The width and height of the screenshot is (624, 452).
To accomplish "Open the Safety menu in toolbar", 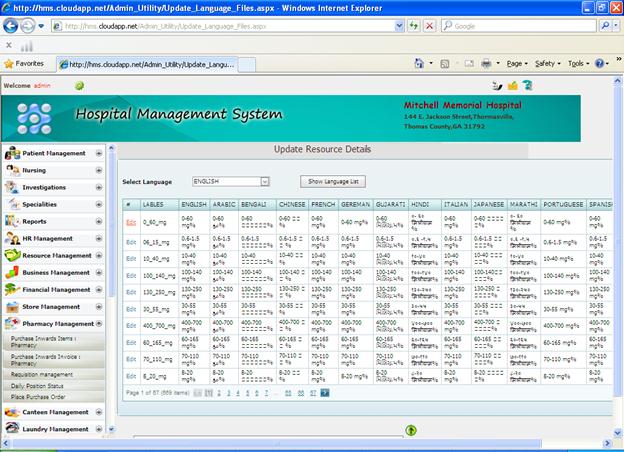I will 547,63.
